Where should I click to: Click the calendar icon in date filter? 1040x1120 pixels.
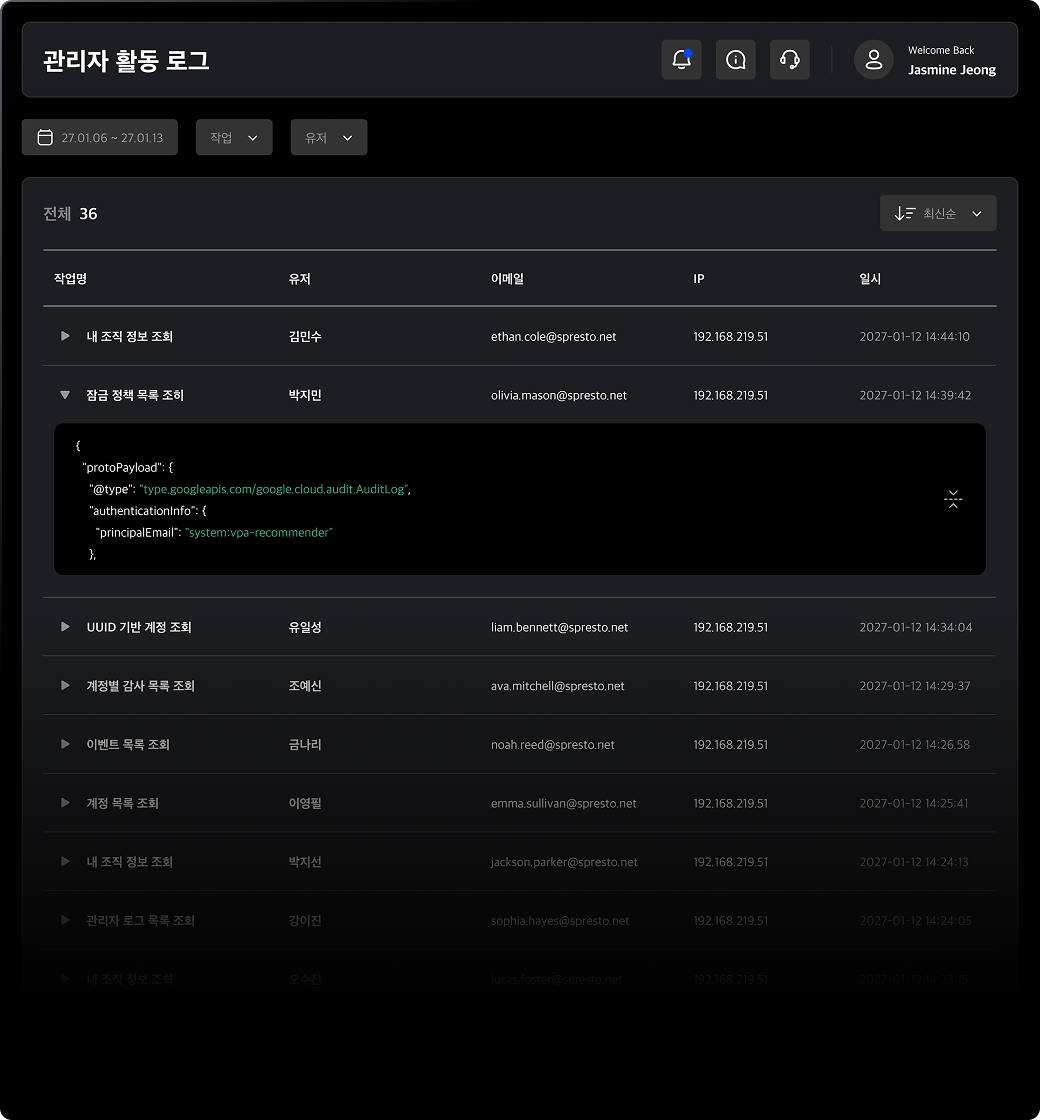[x=45, y=137]
